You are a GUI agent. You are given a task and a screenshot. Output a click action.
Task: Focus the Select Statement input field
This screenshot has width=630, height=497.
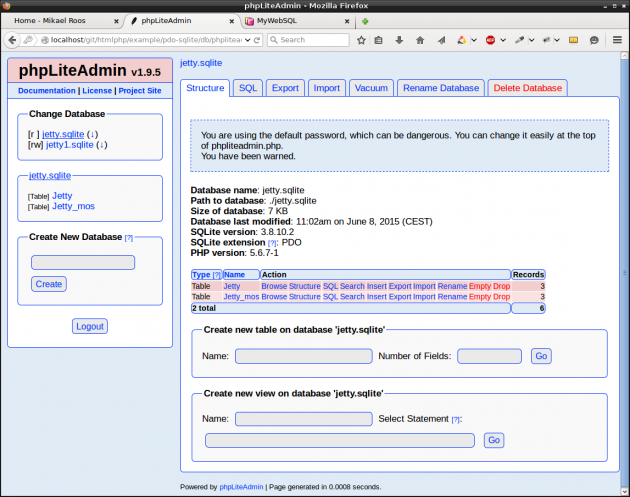coord(340,440)
